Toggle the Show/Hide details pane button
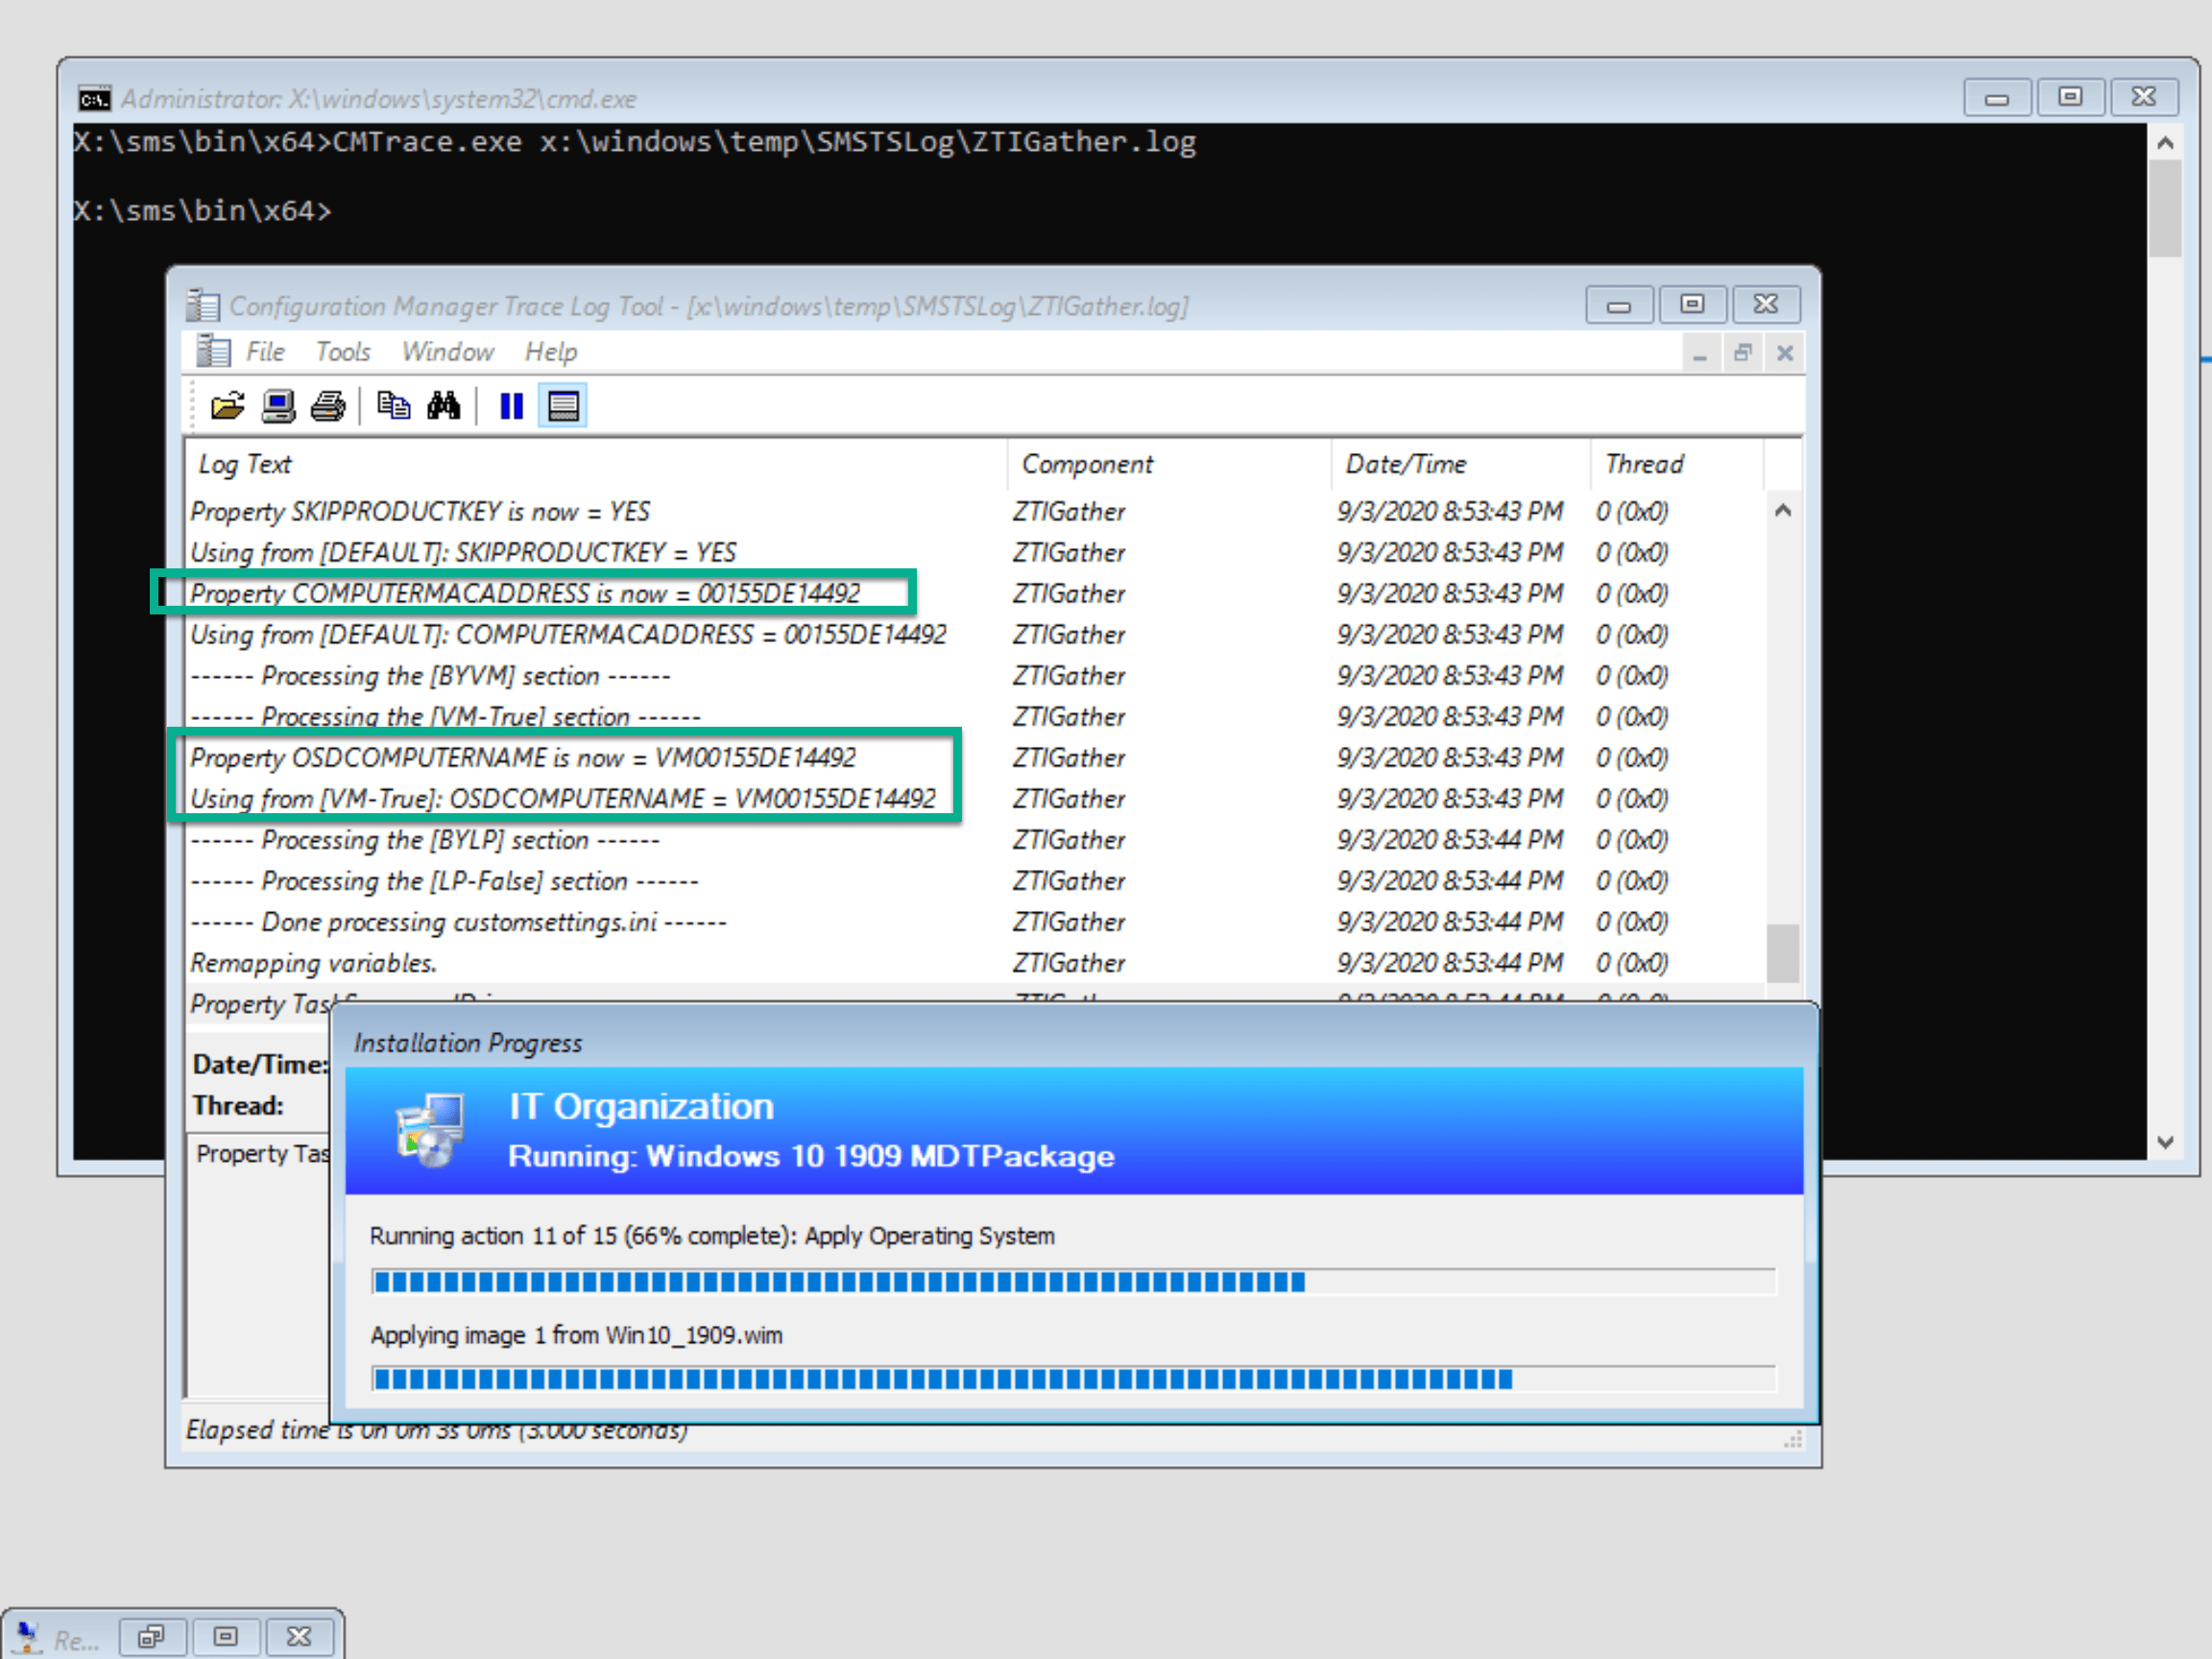 [563, 406]
